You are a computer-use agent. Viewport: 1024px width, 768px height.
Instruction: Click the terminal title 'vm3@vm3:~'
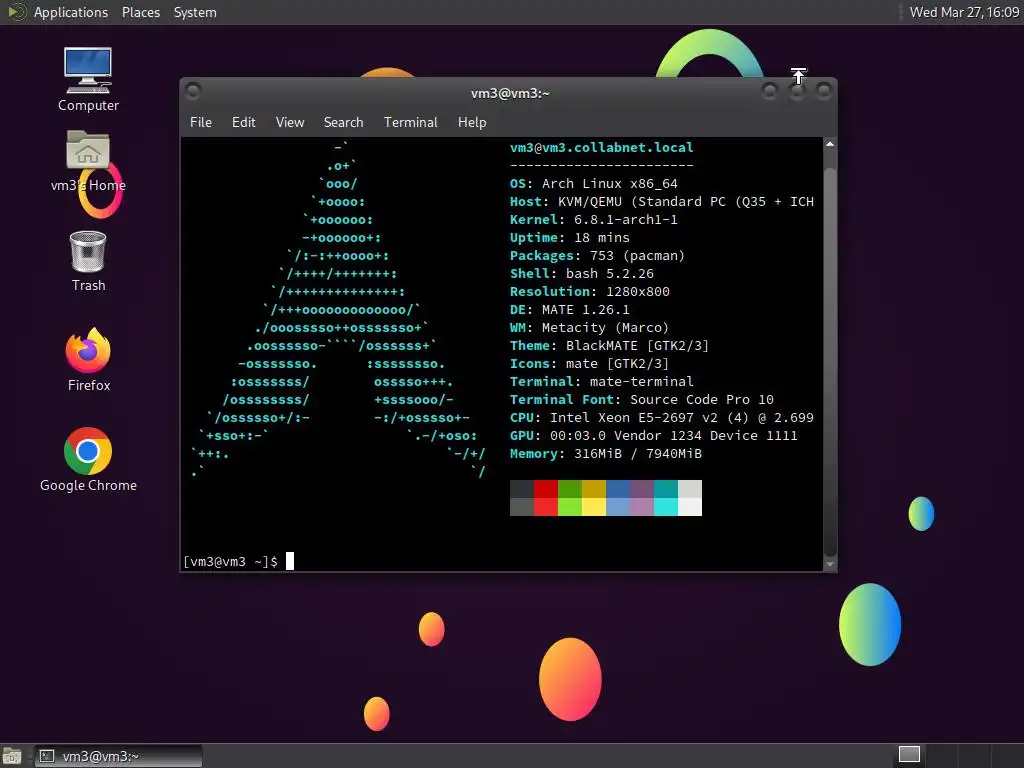click(510, 93)
